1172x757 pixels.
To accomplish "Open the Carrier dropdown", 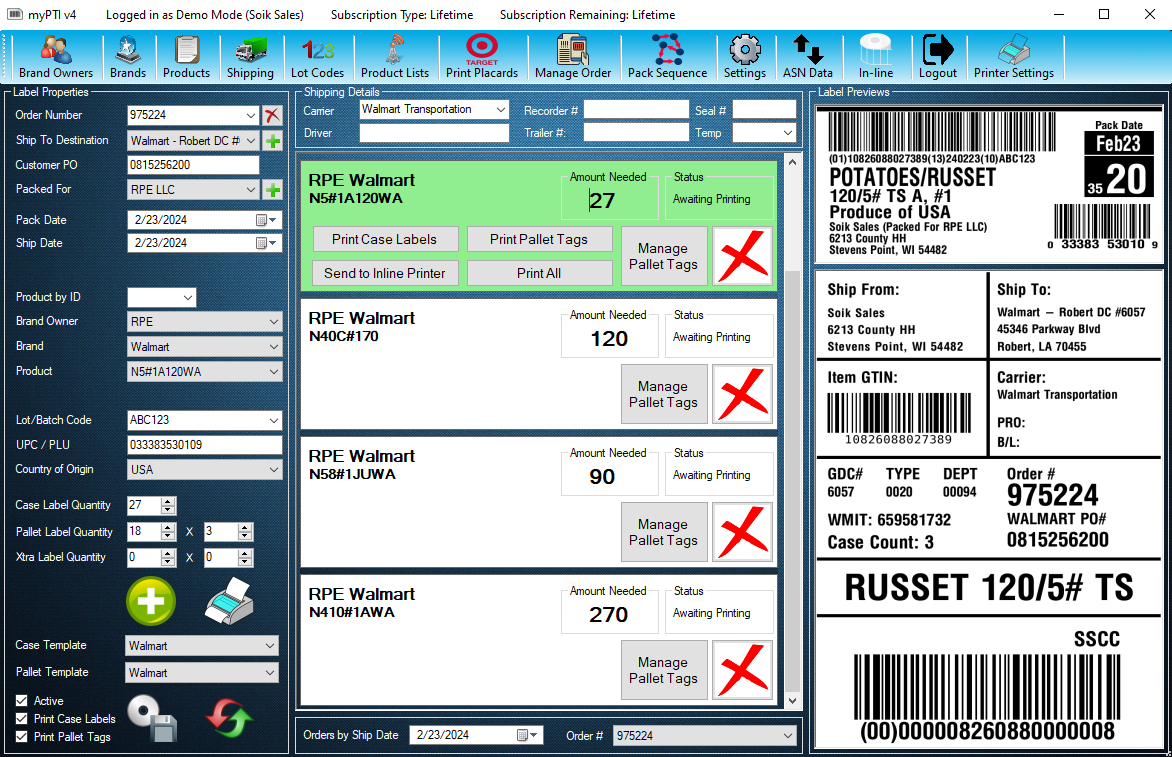I will (500, 109).
